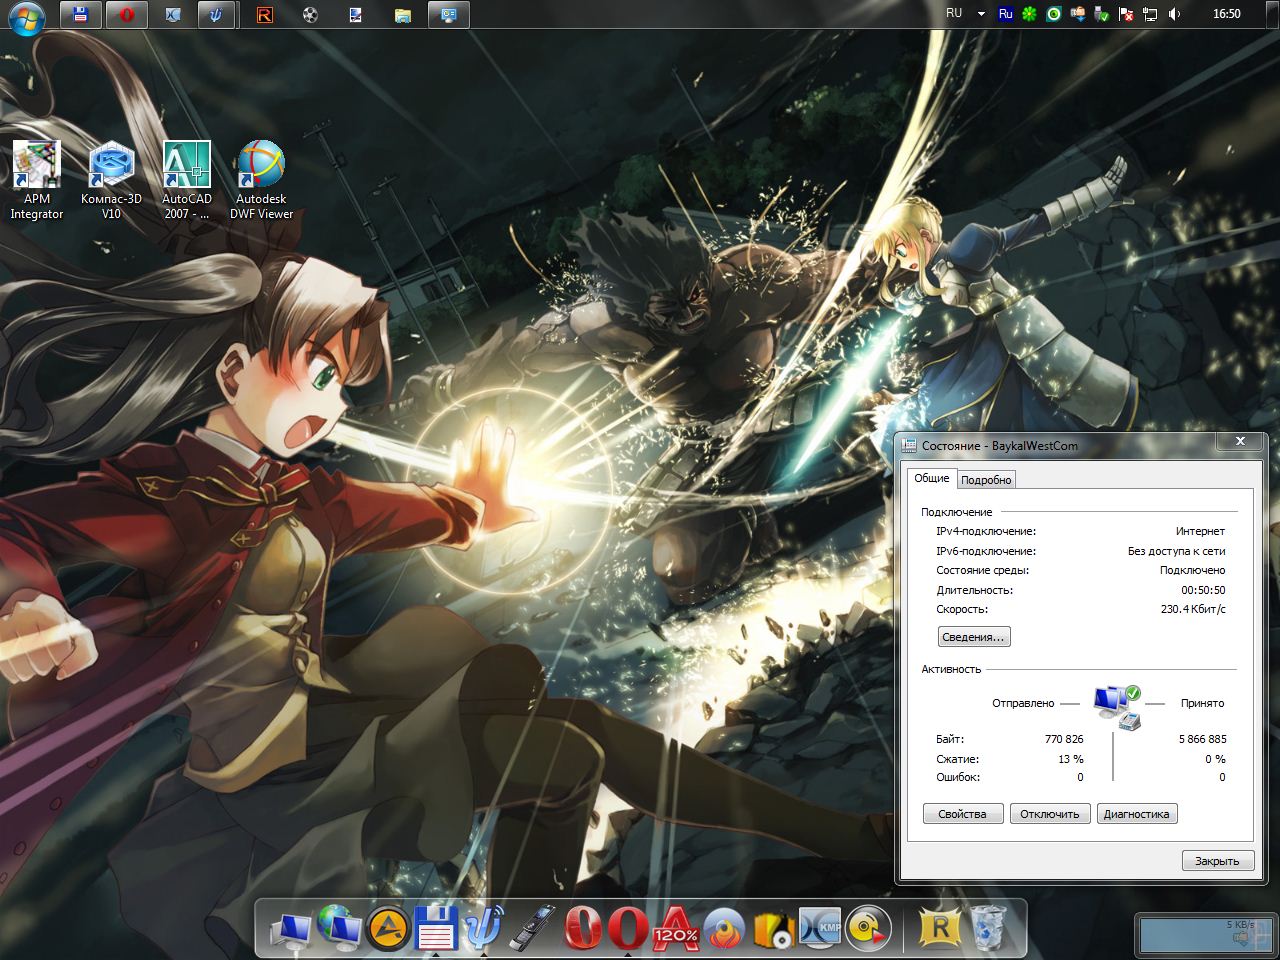Viewport: 1280px width, 960px height.
Task: Open the Windows Start orb
Action: coord(26,16)
